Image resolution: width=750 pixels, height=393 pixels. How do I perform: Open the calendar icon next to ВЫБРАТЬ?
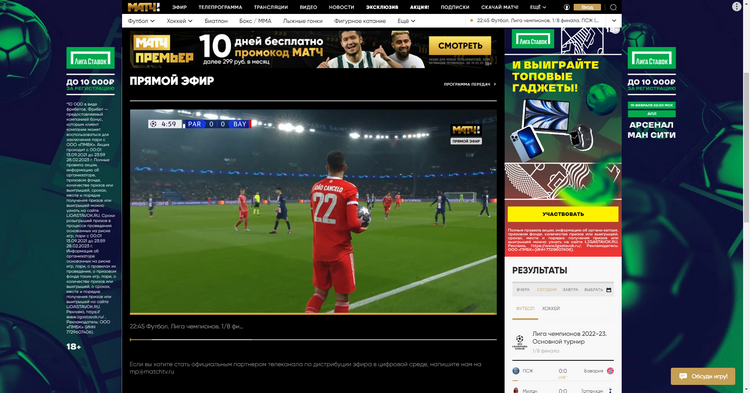click(608, 290)
